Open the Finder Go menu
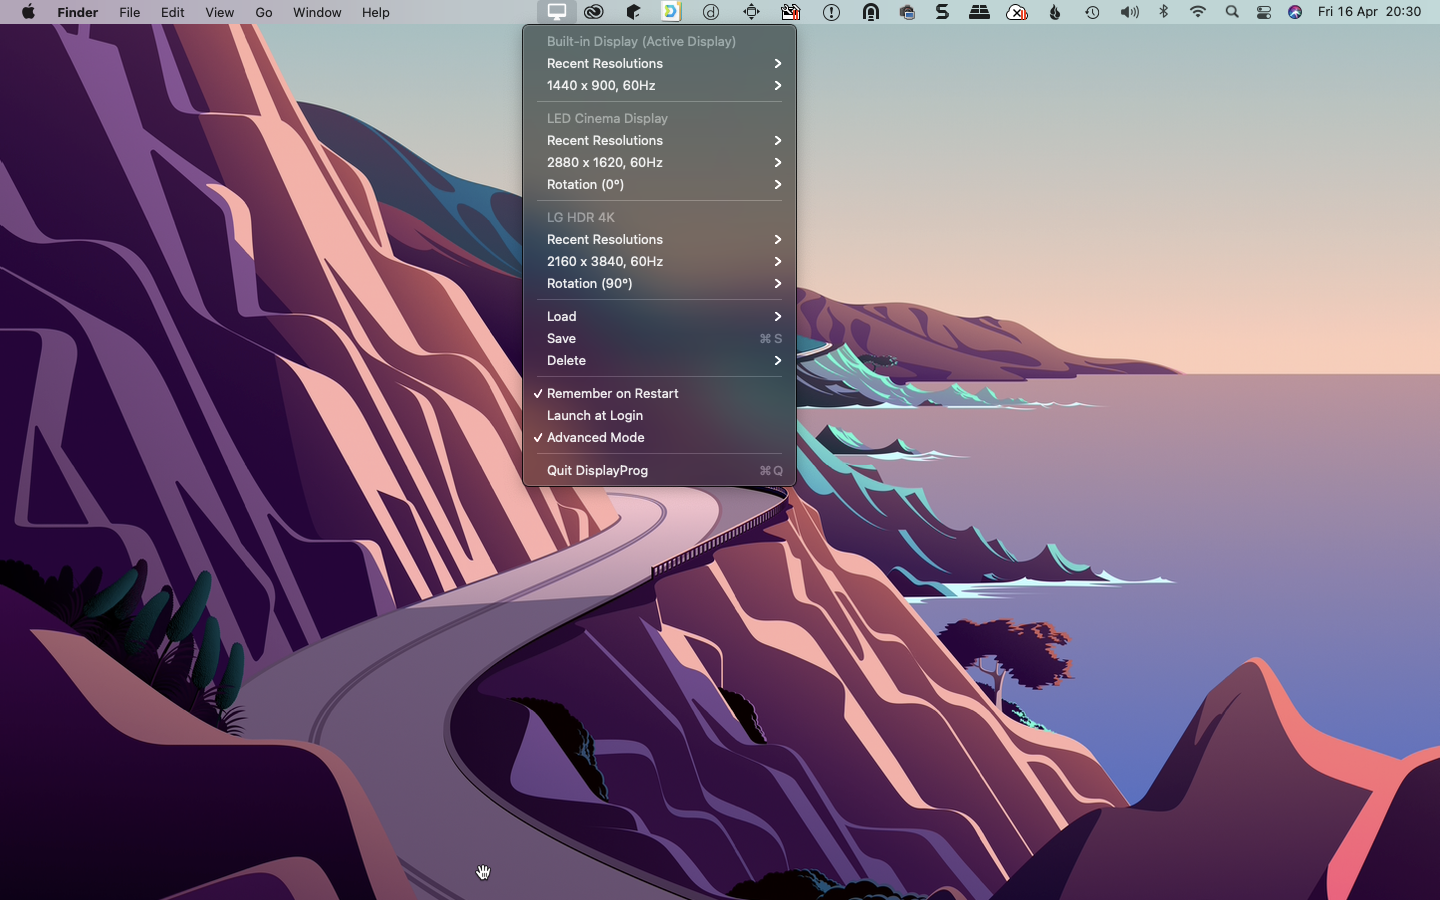 click(x=264, y=12)
